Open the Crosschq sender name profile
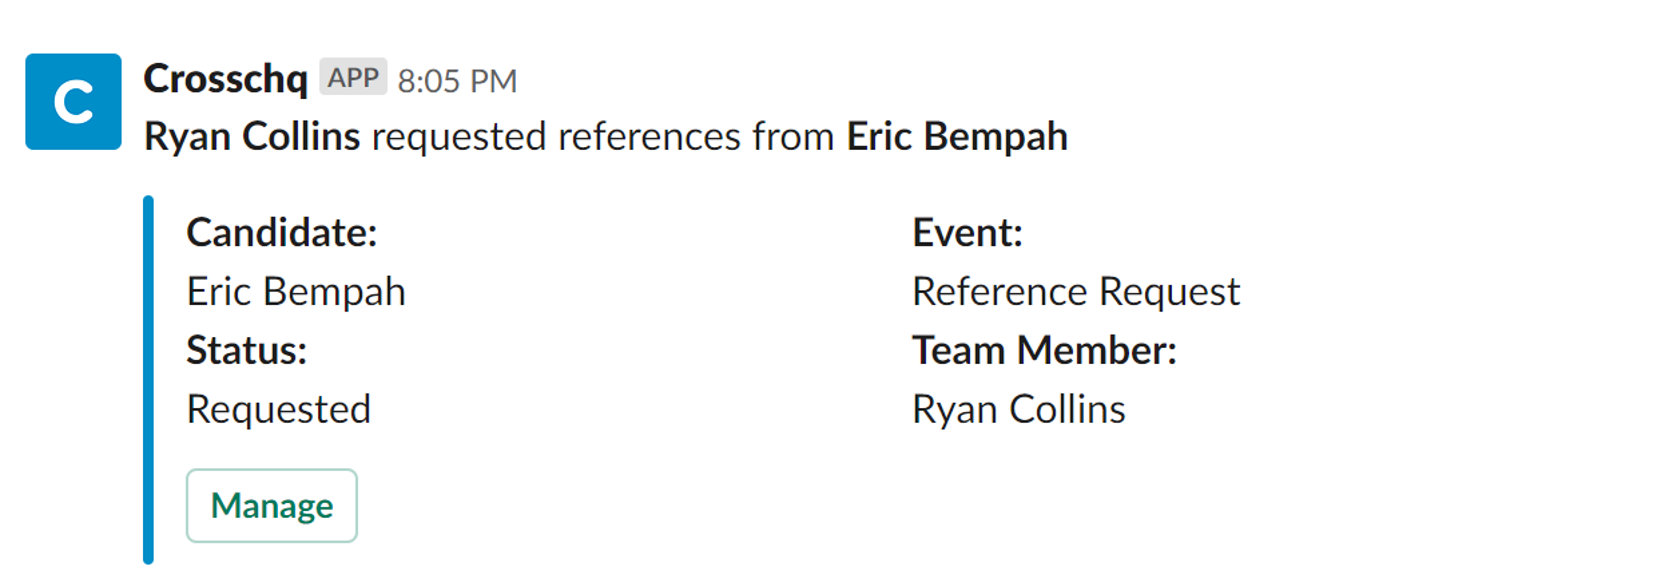 (x=225, y=78)
